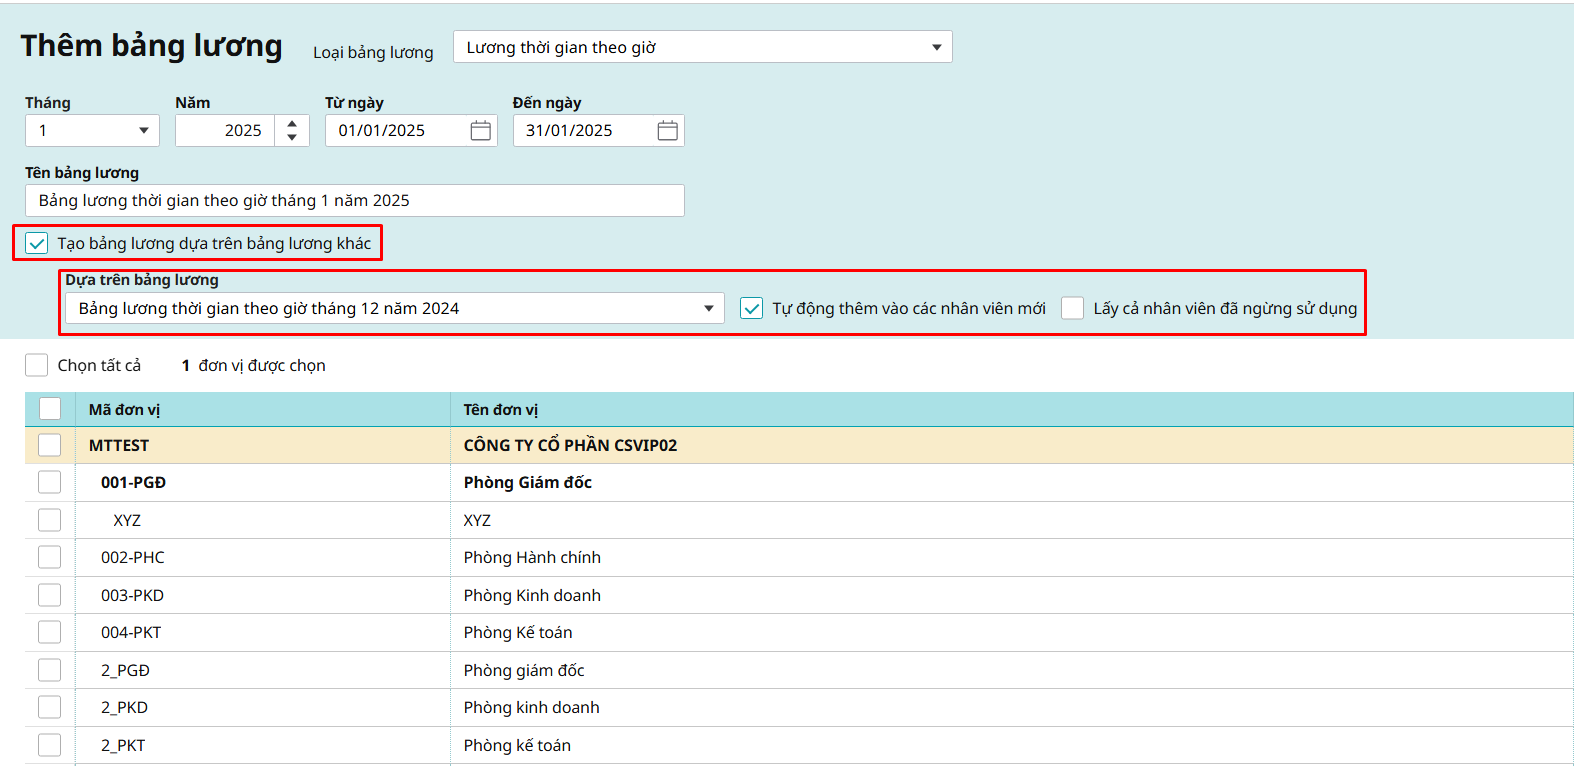Open the Đến ngày calendar picker icon
The image size is (1574, 766).
tap(667, 131)
